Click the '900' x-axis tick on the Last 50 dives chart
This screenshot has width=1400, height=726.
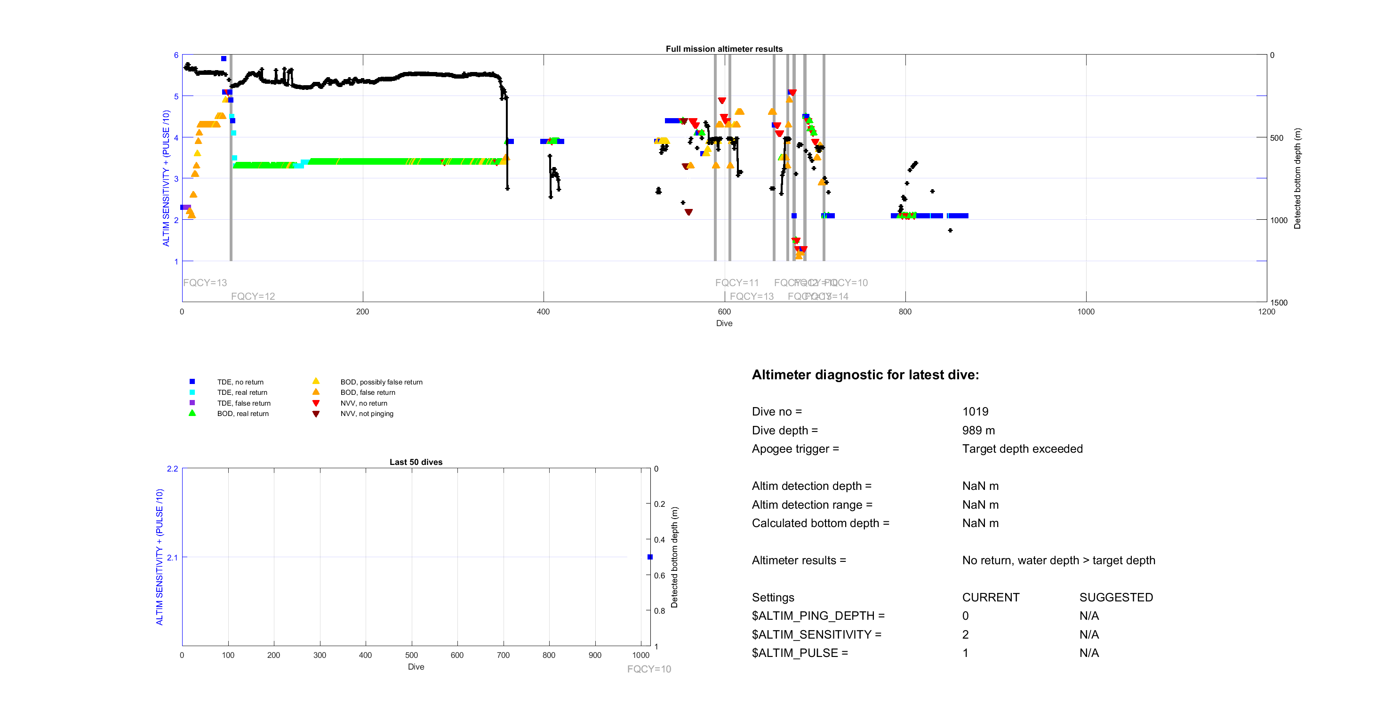(596, 655)
